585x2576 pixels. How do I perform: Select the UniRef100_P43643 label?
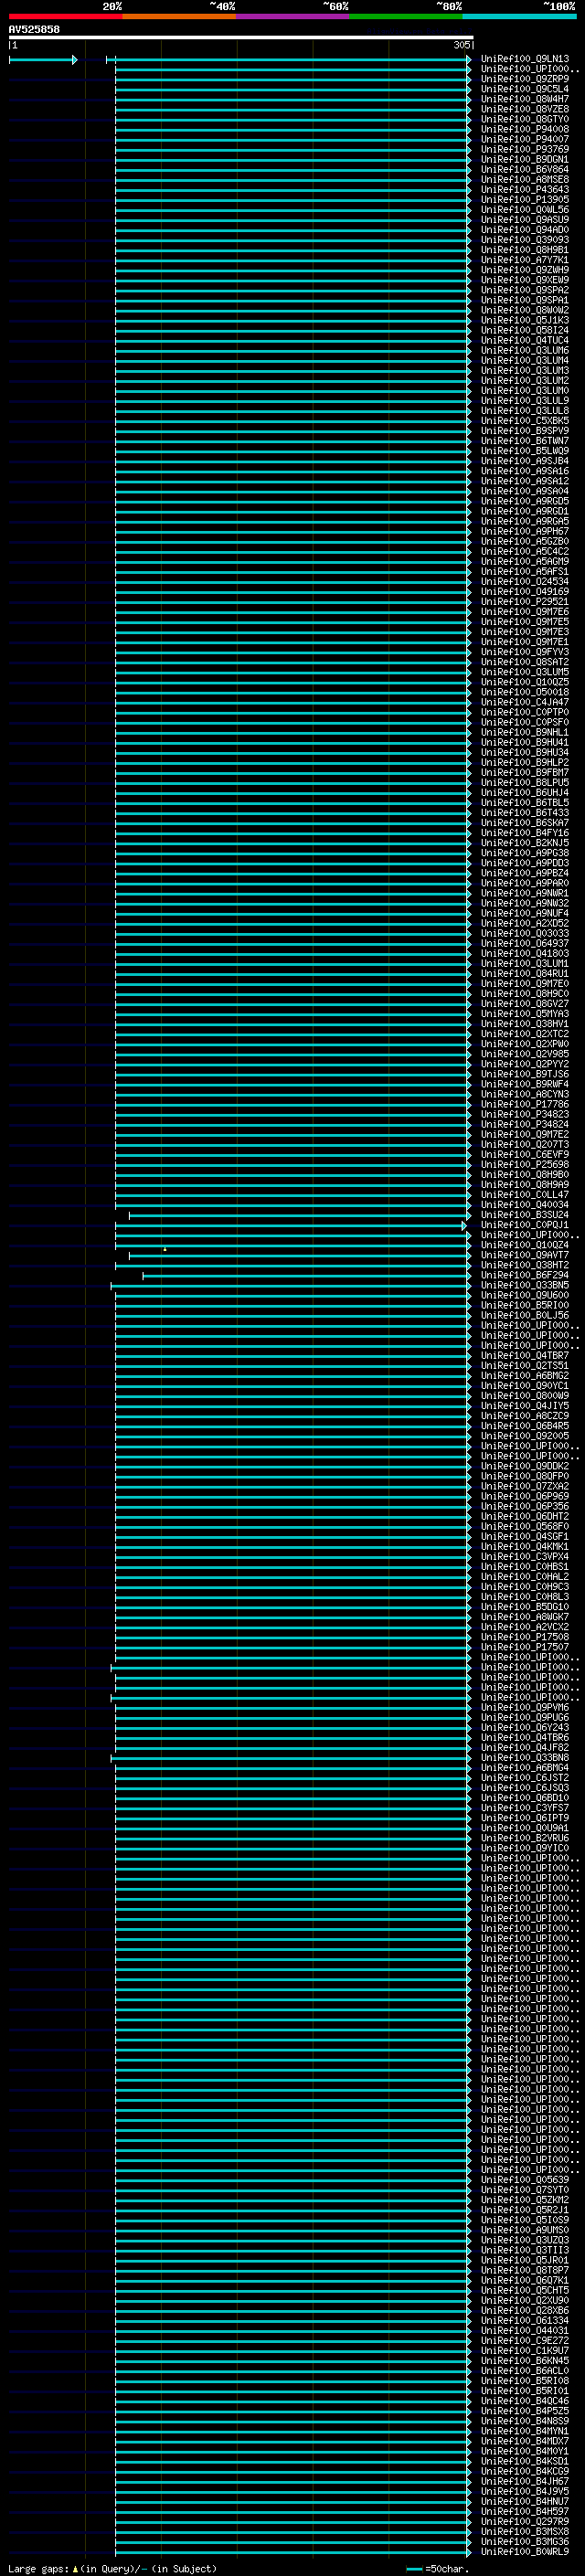click(525, 189)
